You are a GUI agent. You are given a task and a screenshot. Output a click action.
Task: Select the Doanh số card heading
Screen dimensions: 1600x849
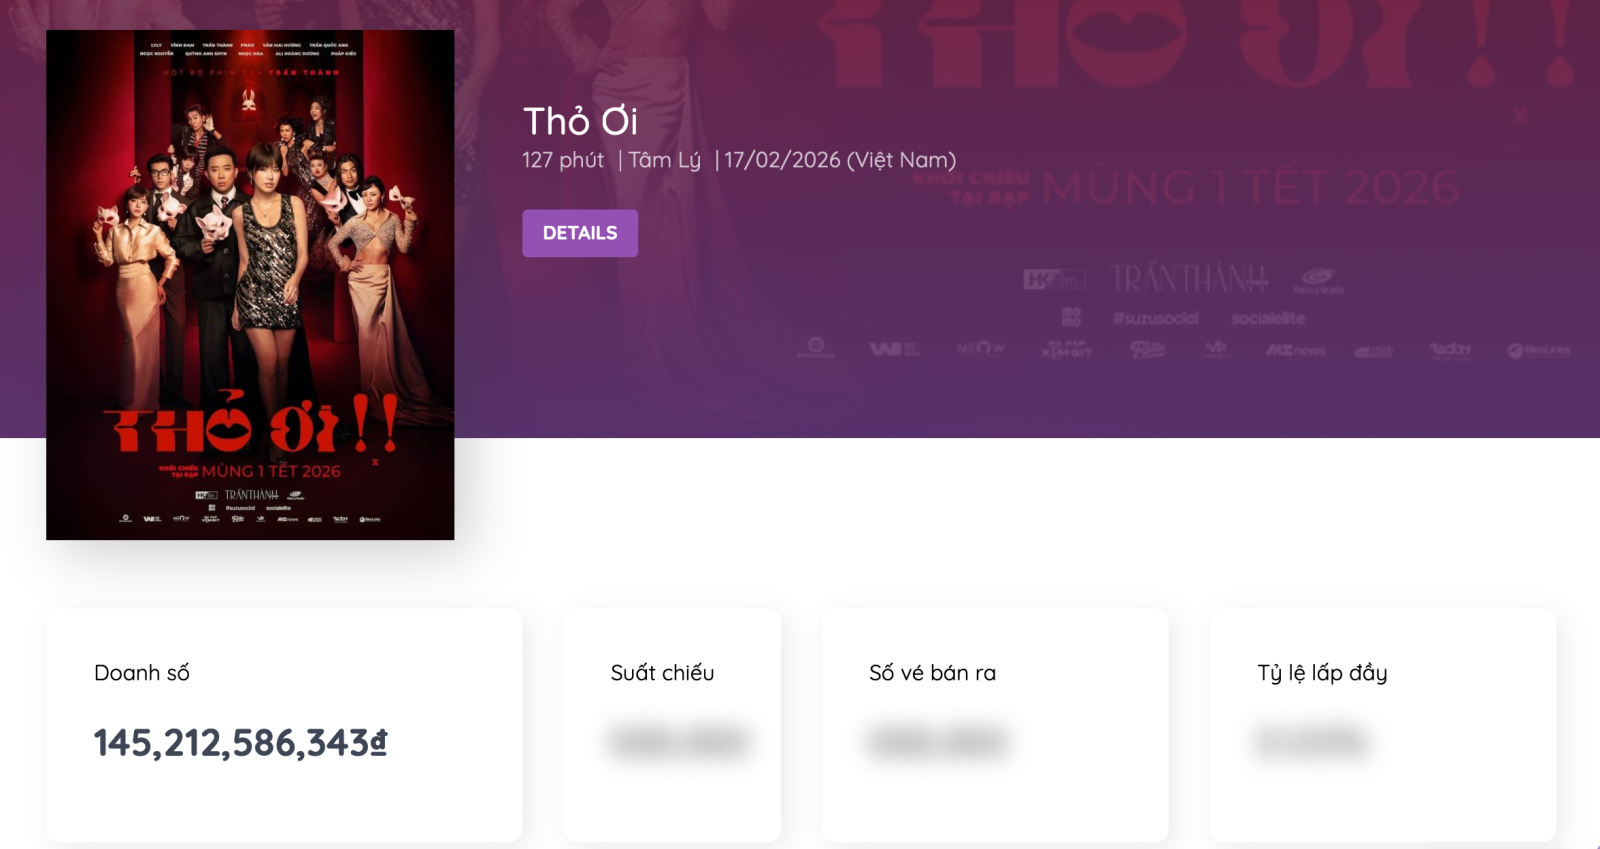142,673
